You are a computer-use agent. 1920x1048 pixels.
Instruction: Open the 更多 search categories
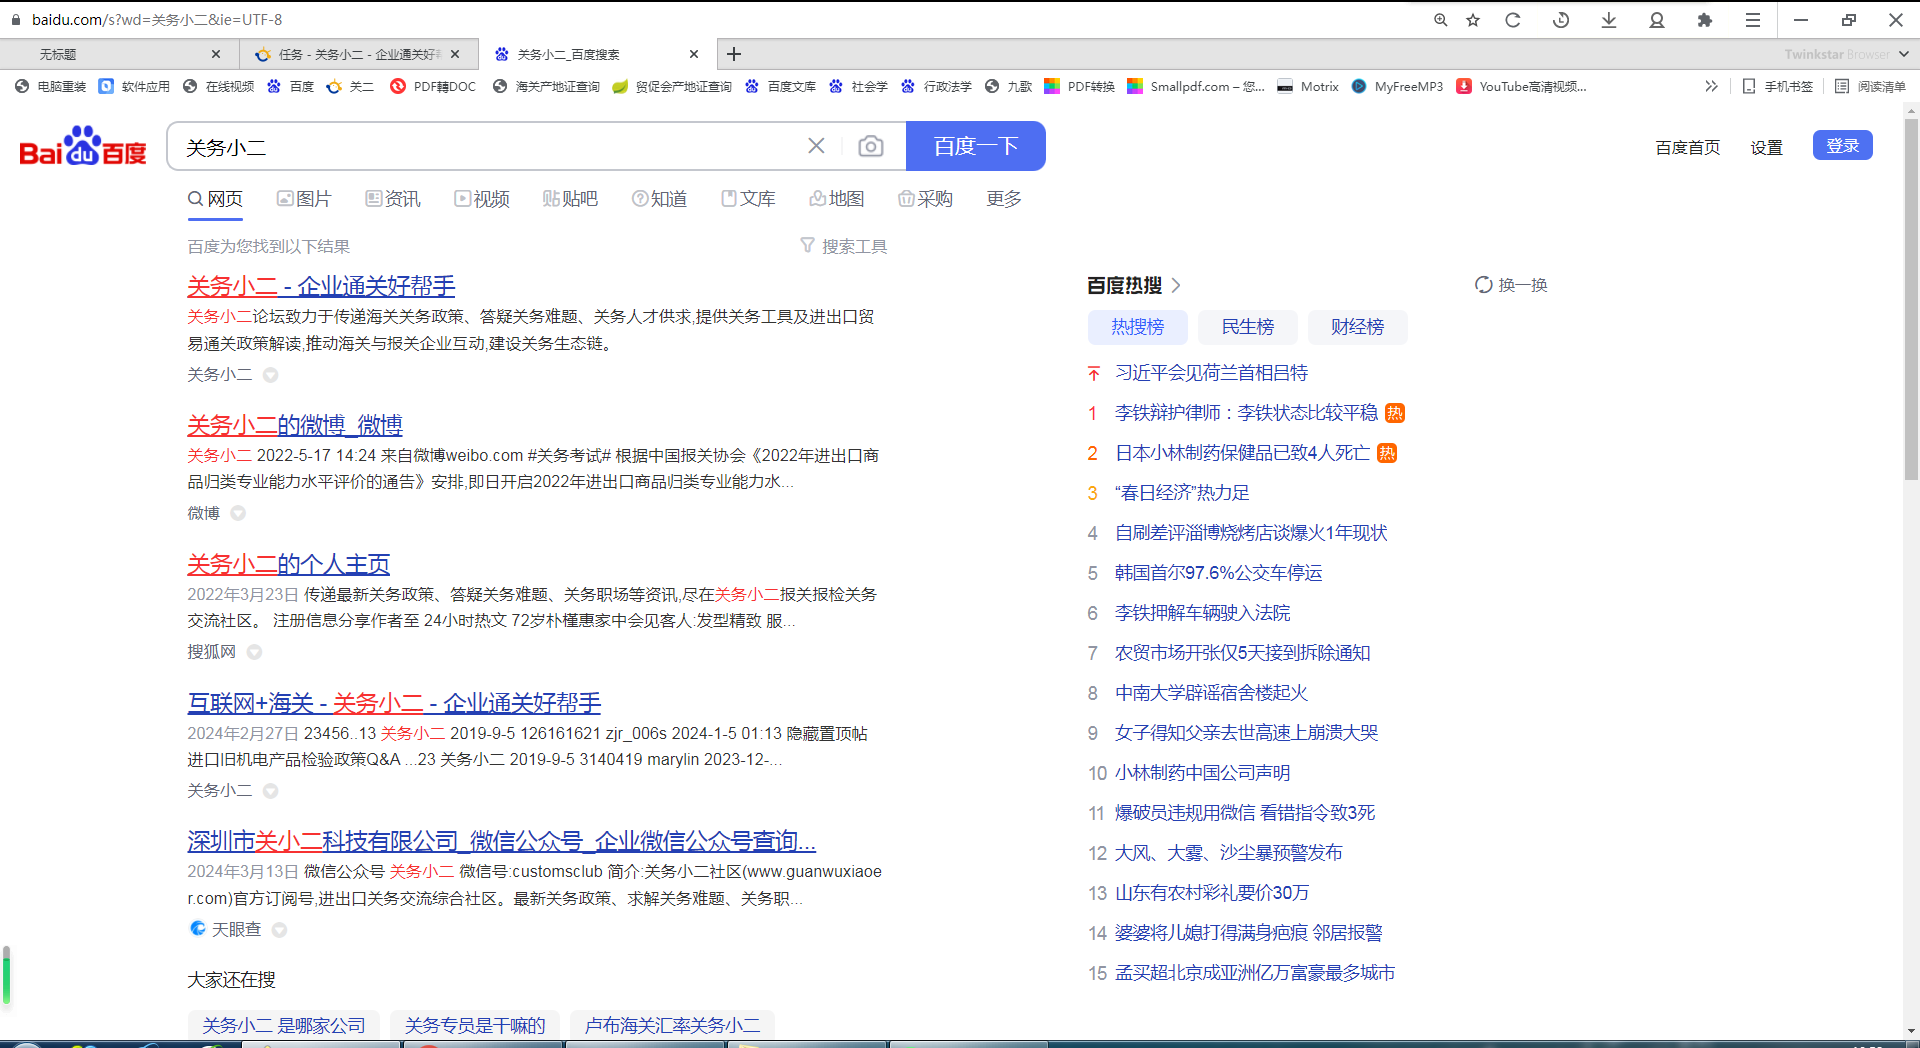coord(1004,199)
